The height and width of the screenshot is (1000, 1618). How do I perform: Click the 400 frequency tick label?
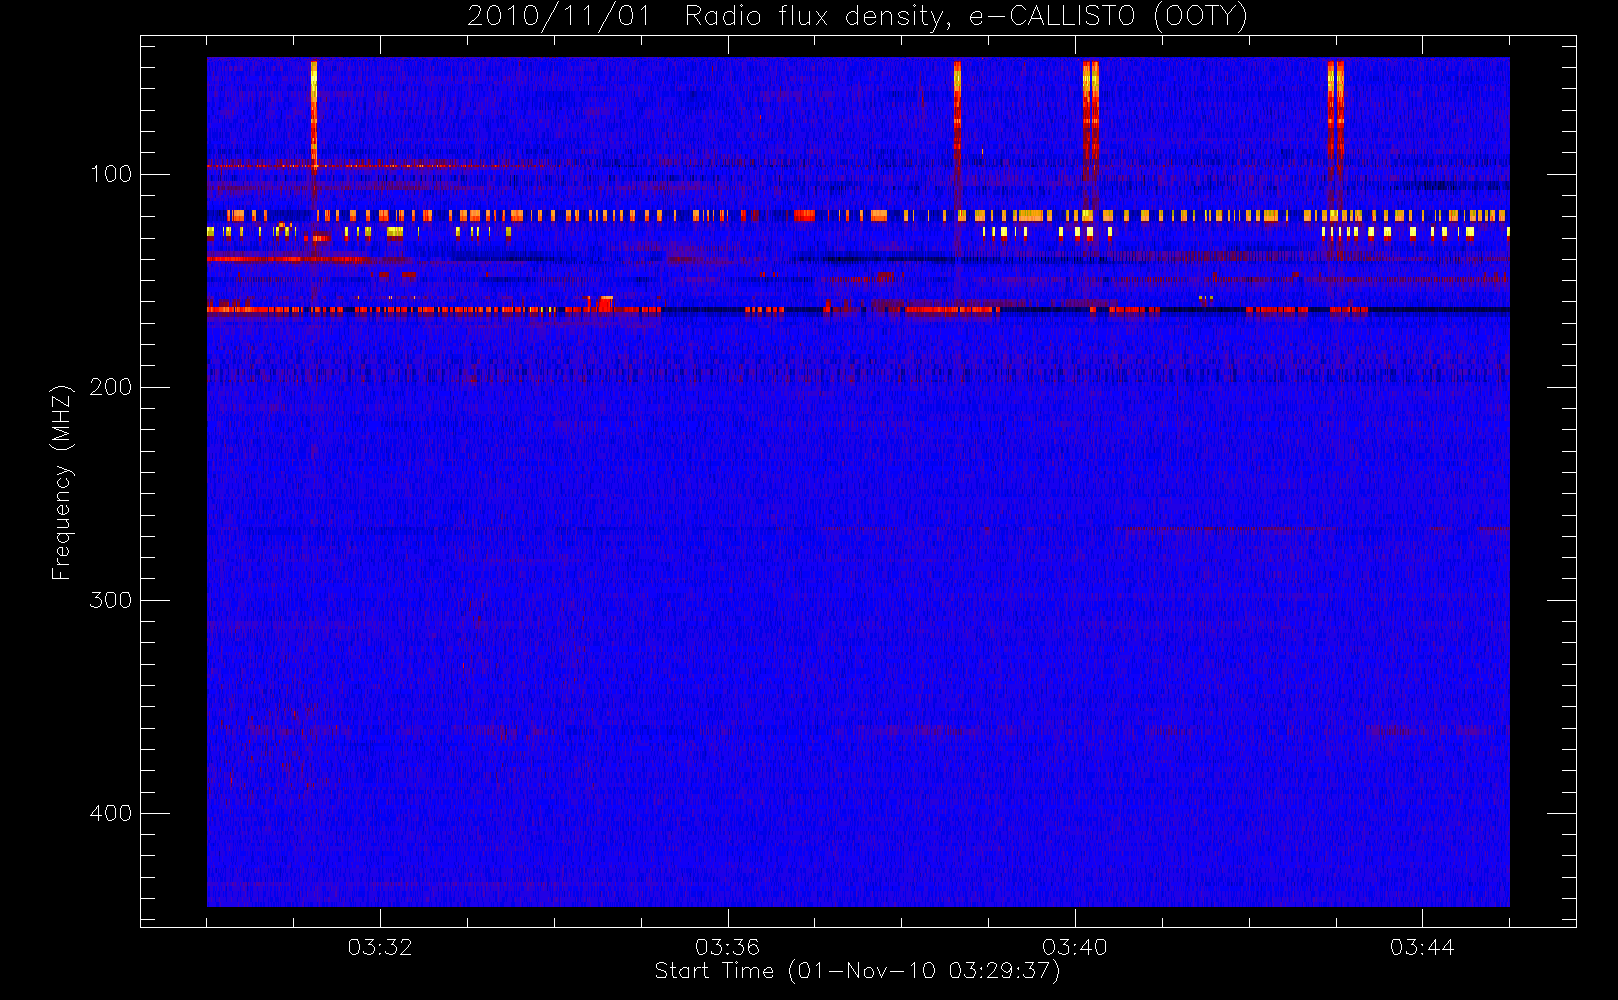click(111, 813)
